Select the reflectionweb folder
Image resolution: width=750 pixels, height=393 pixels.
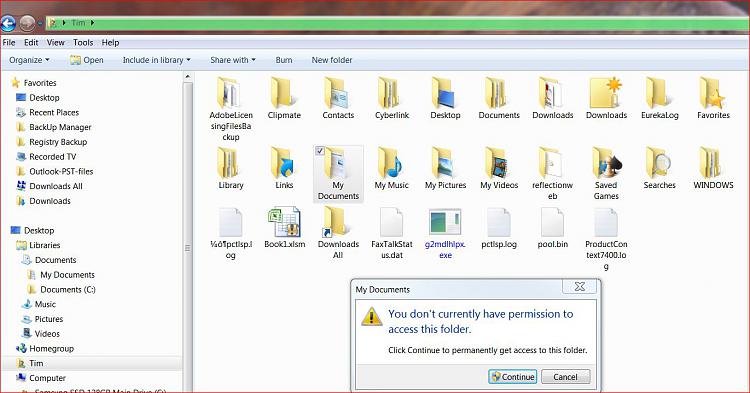pos(552,174)
